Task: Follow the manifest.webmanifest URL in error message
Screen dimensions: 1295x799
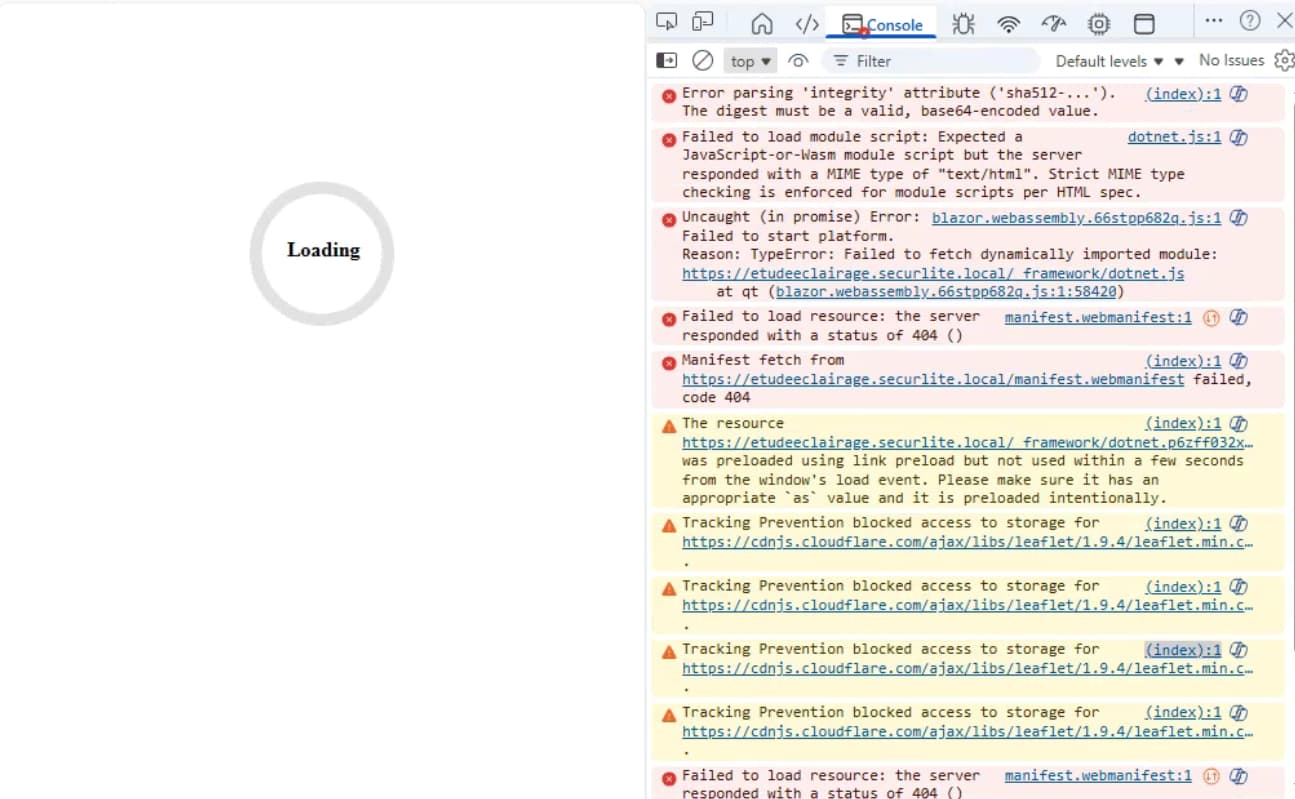Action: pyautogui.click(x=932, y=379)
